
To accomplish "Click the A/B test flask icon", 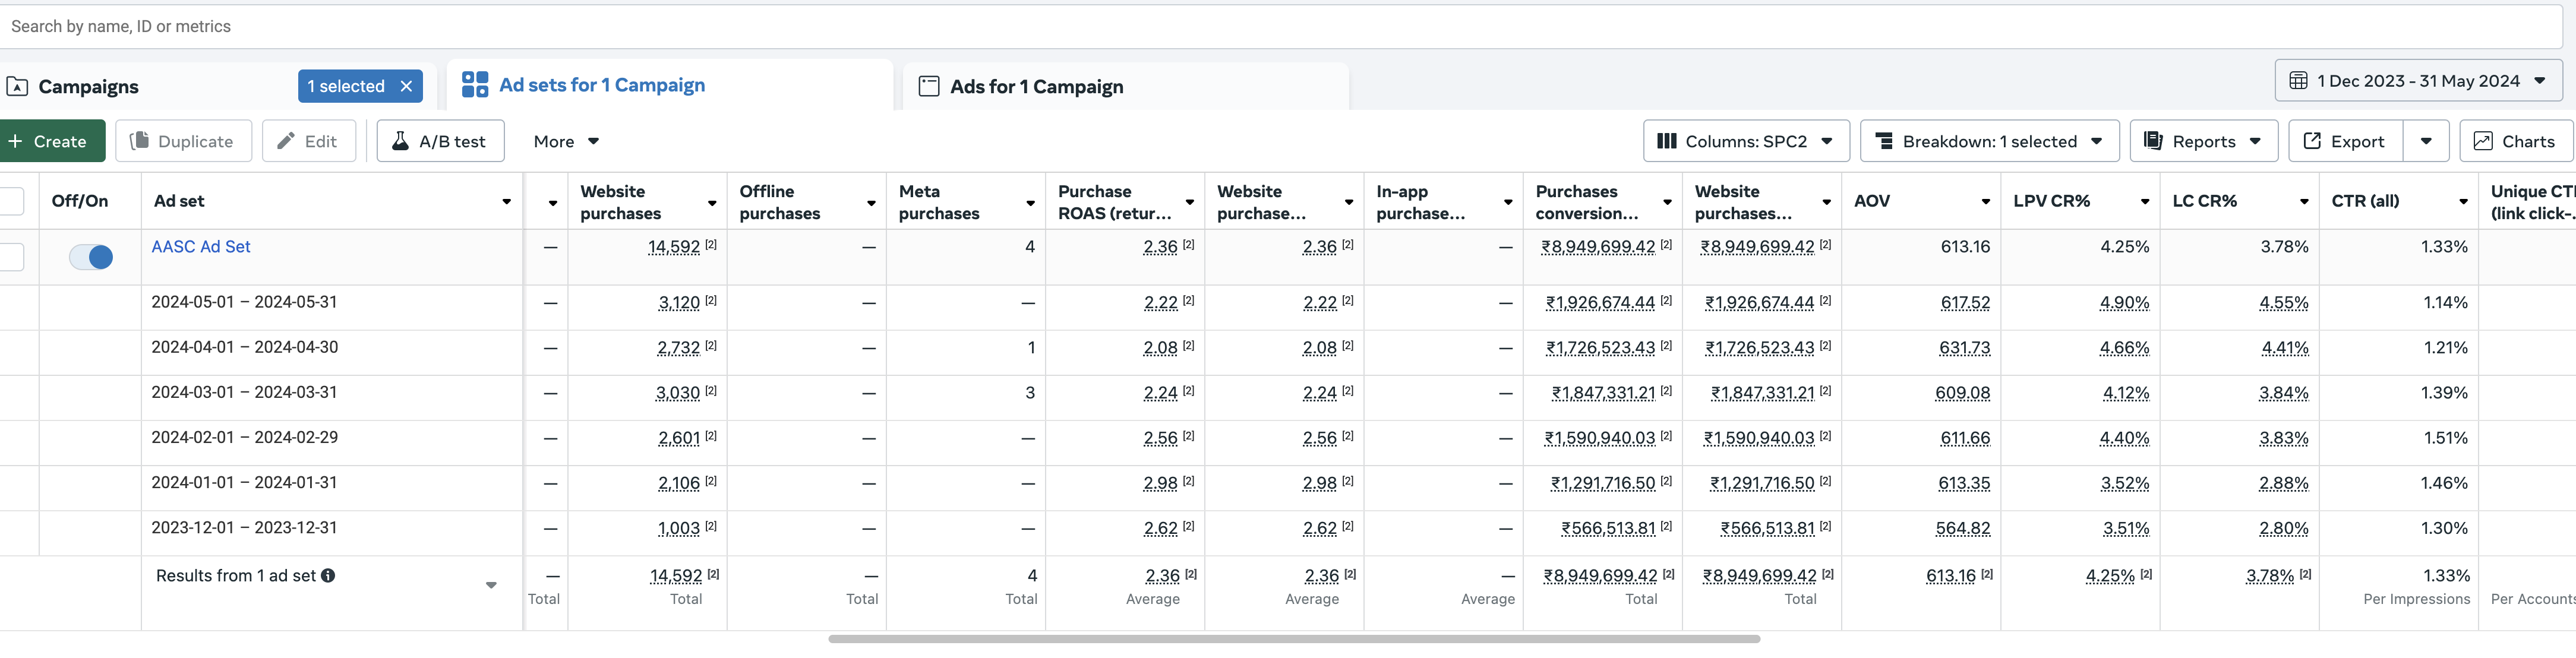I will [400, 141].
